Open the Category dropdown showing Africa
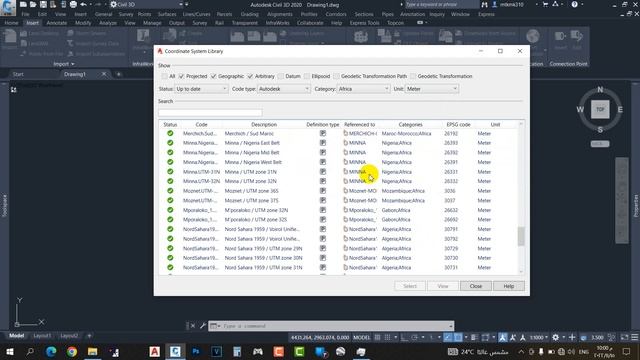The height and width of the screenshot is (360, 640). [363, 89]
